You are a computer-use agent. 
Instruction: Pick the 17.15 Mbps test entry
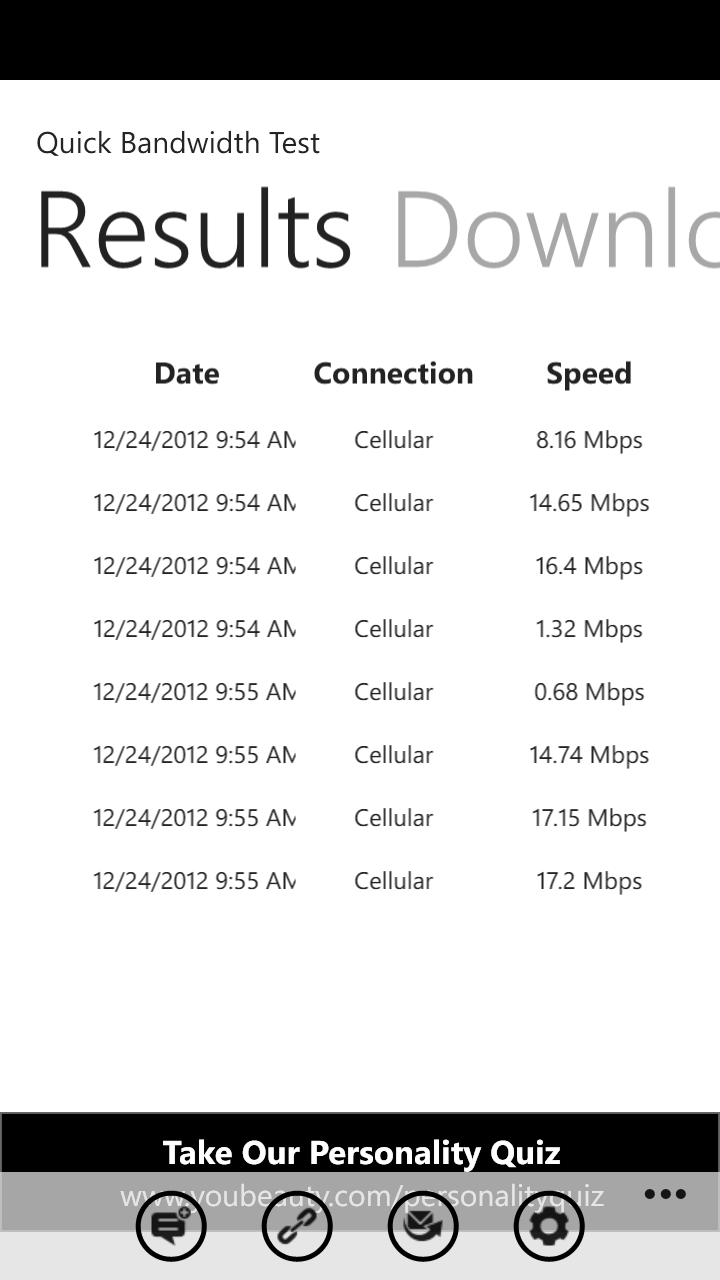click(x=589, y=818)
